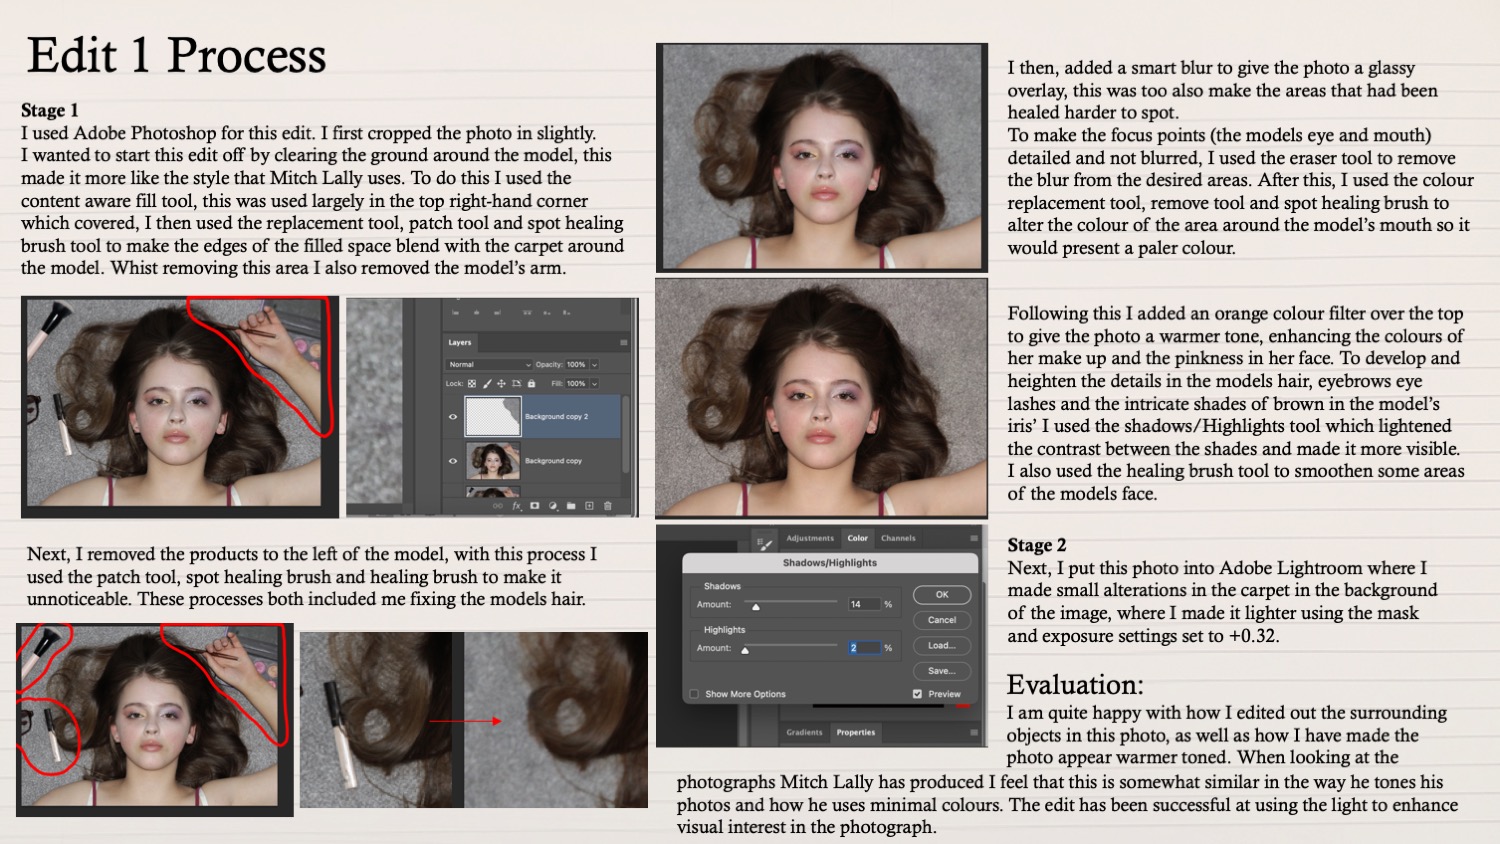Click the lock transparent pixels icon
The height and width of the screenshot is (844, 1500).
pyautogui.click(x=472, y=384)
